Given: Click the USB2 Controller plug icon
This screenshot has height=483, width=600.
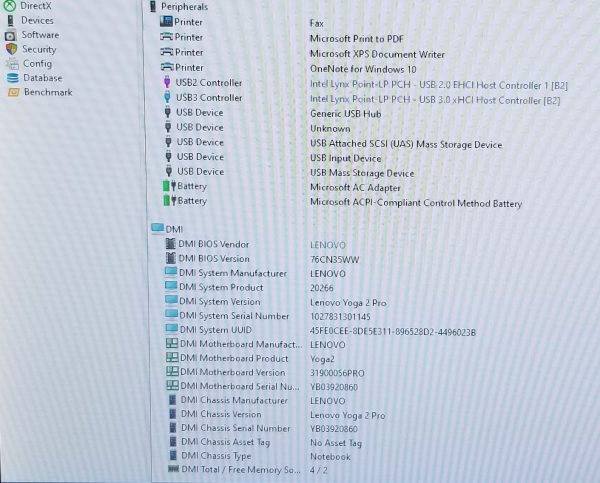Looking at the screenshot, I should pos(166,83).
